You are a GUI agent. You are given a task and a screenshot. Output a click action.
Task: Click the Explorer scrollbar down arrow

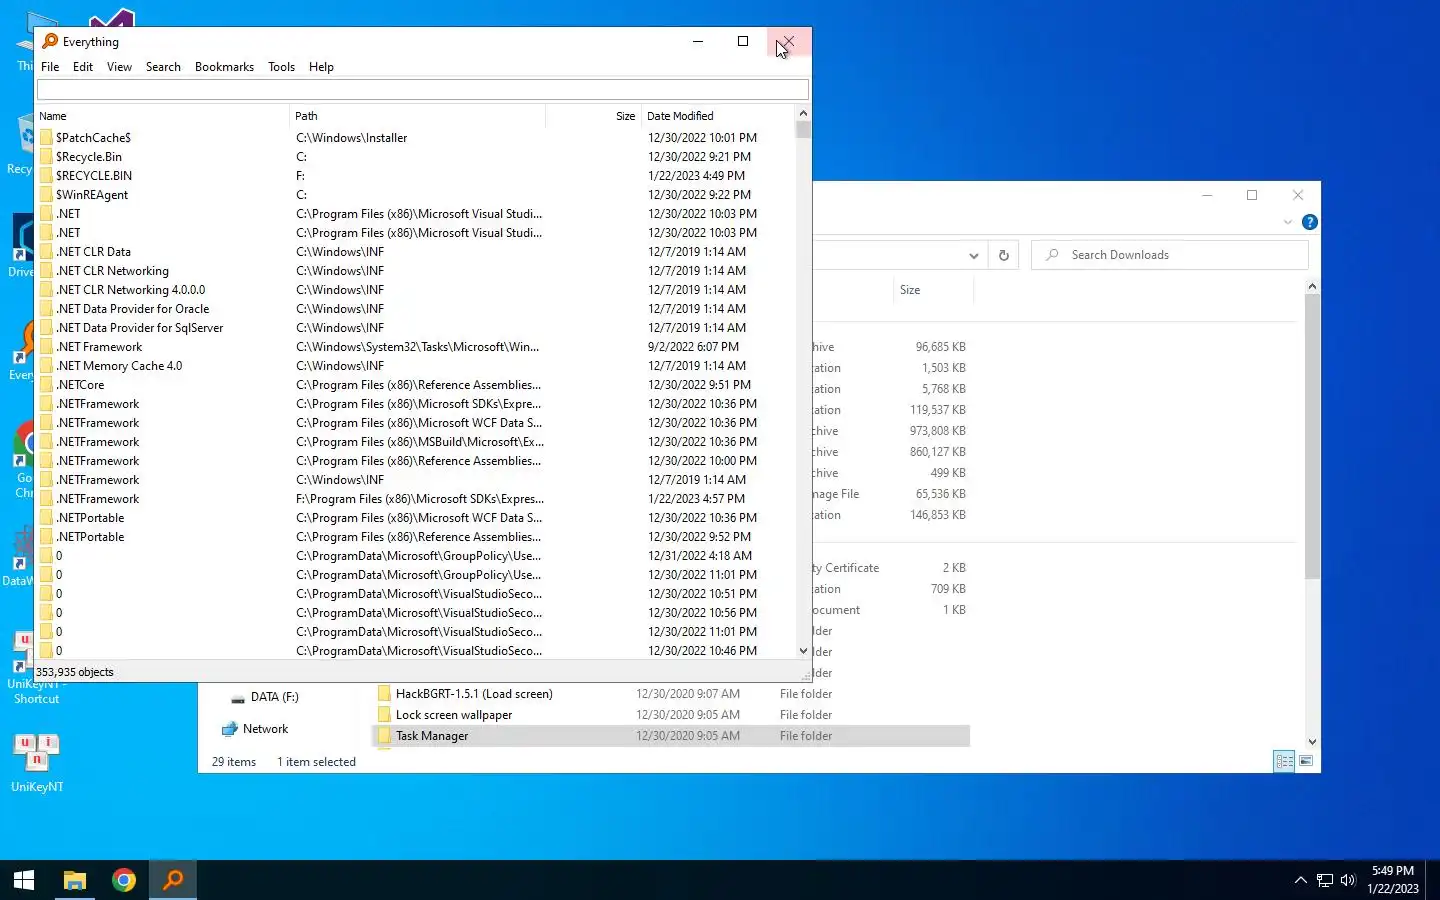tap(1312, 742)
